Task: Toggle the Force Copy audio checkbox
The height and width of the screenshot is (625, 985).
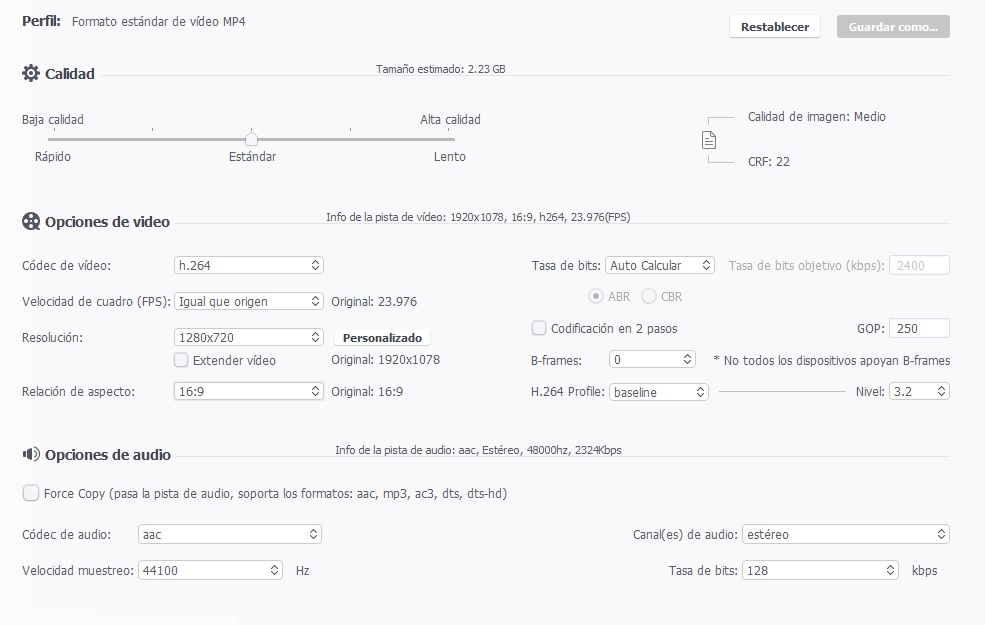Action: click(x=31, y=493)
